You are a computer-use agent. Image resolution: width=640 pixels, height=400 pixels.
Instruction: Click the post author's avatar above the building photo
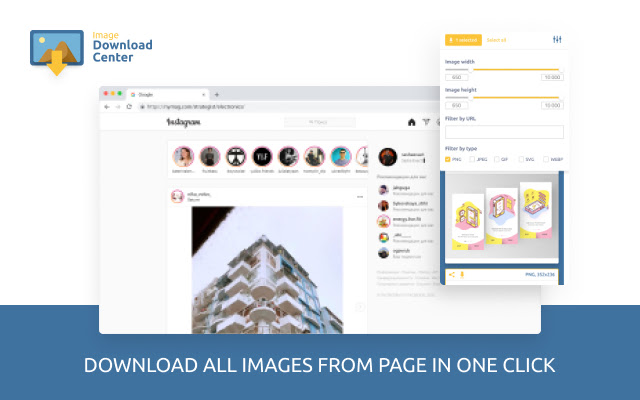[x=178, y=196]
